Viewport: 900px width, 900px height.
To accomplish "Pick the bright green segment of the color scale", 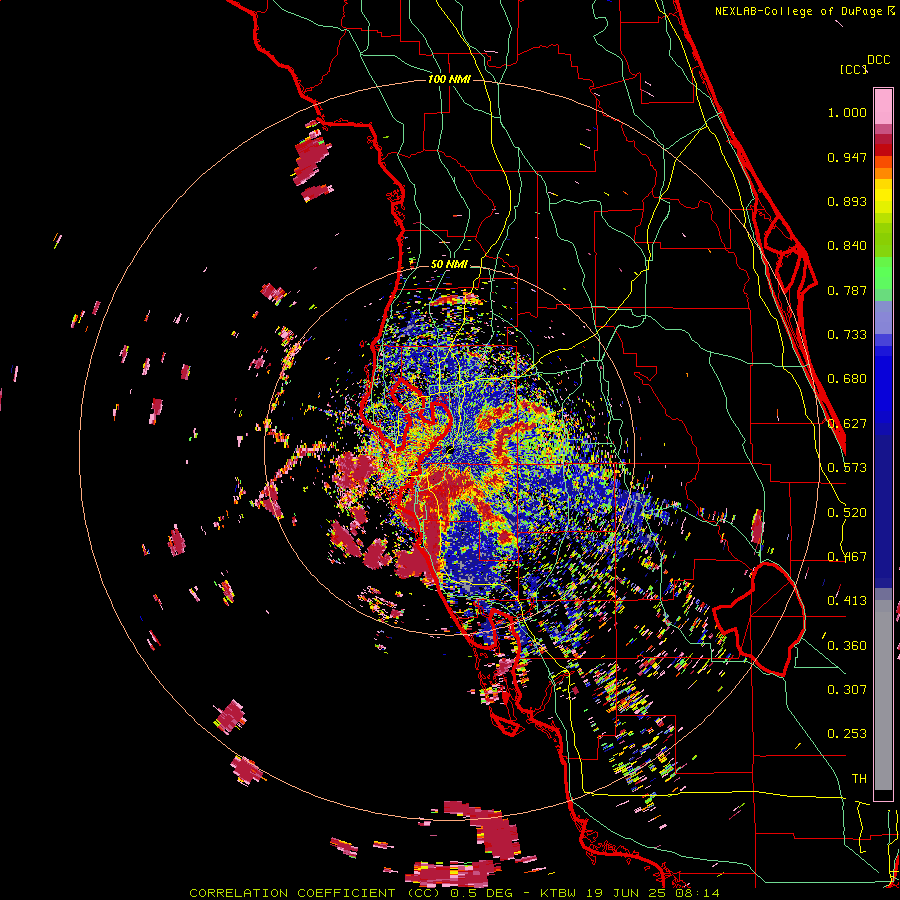I will click(883, 272).
